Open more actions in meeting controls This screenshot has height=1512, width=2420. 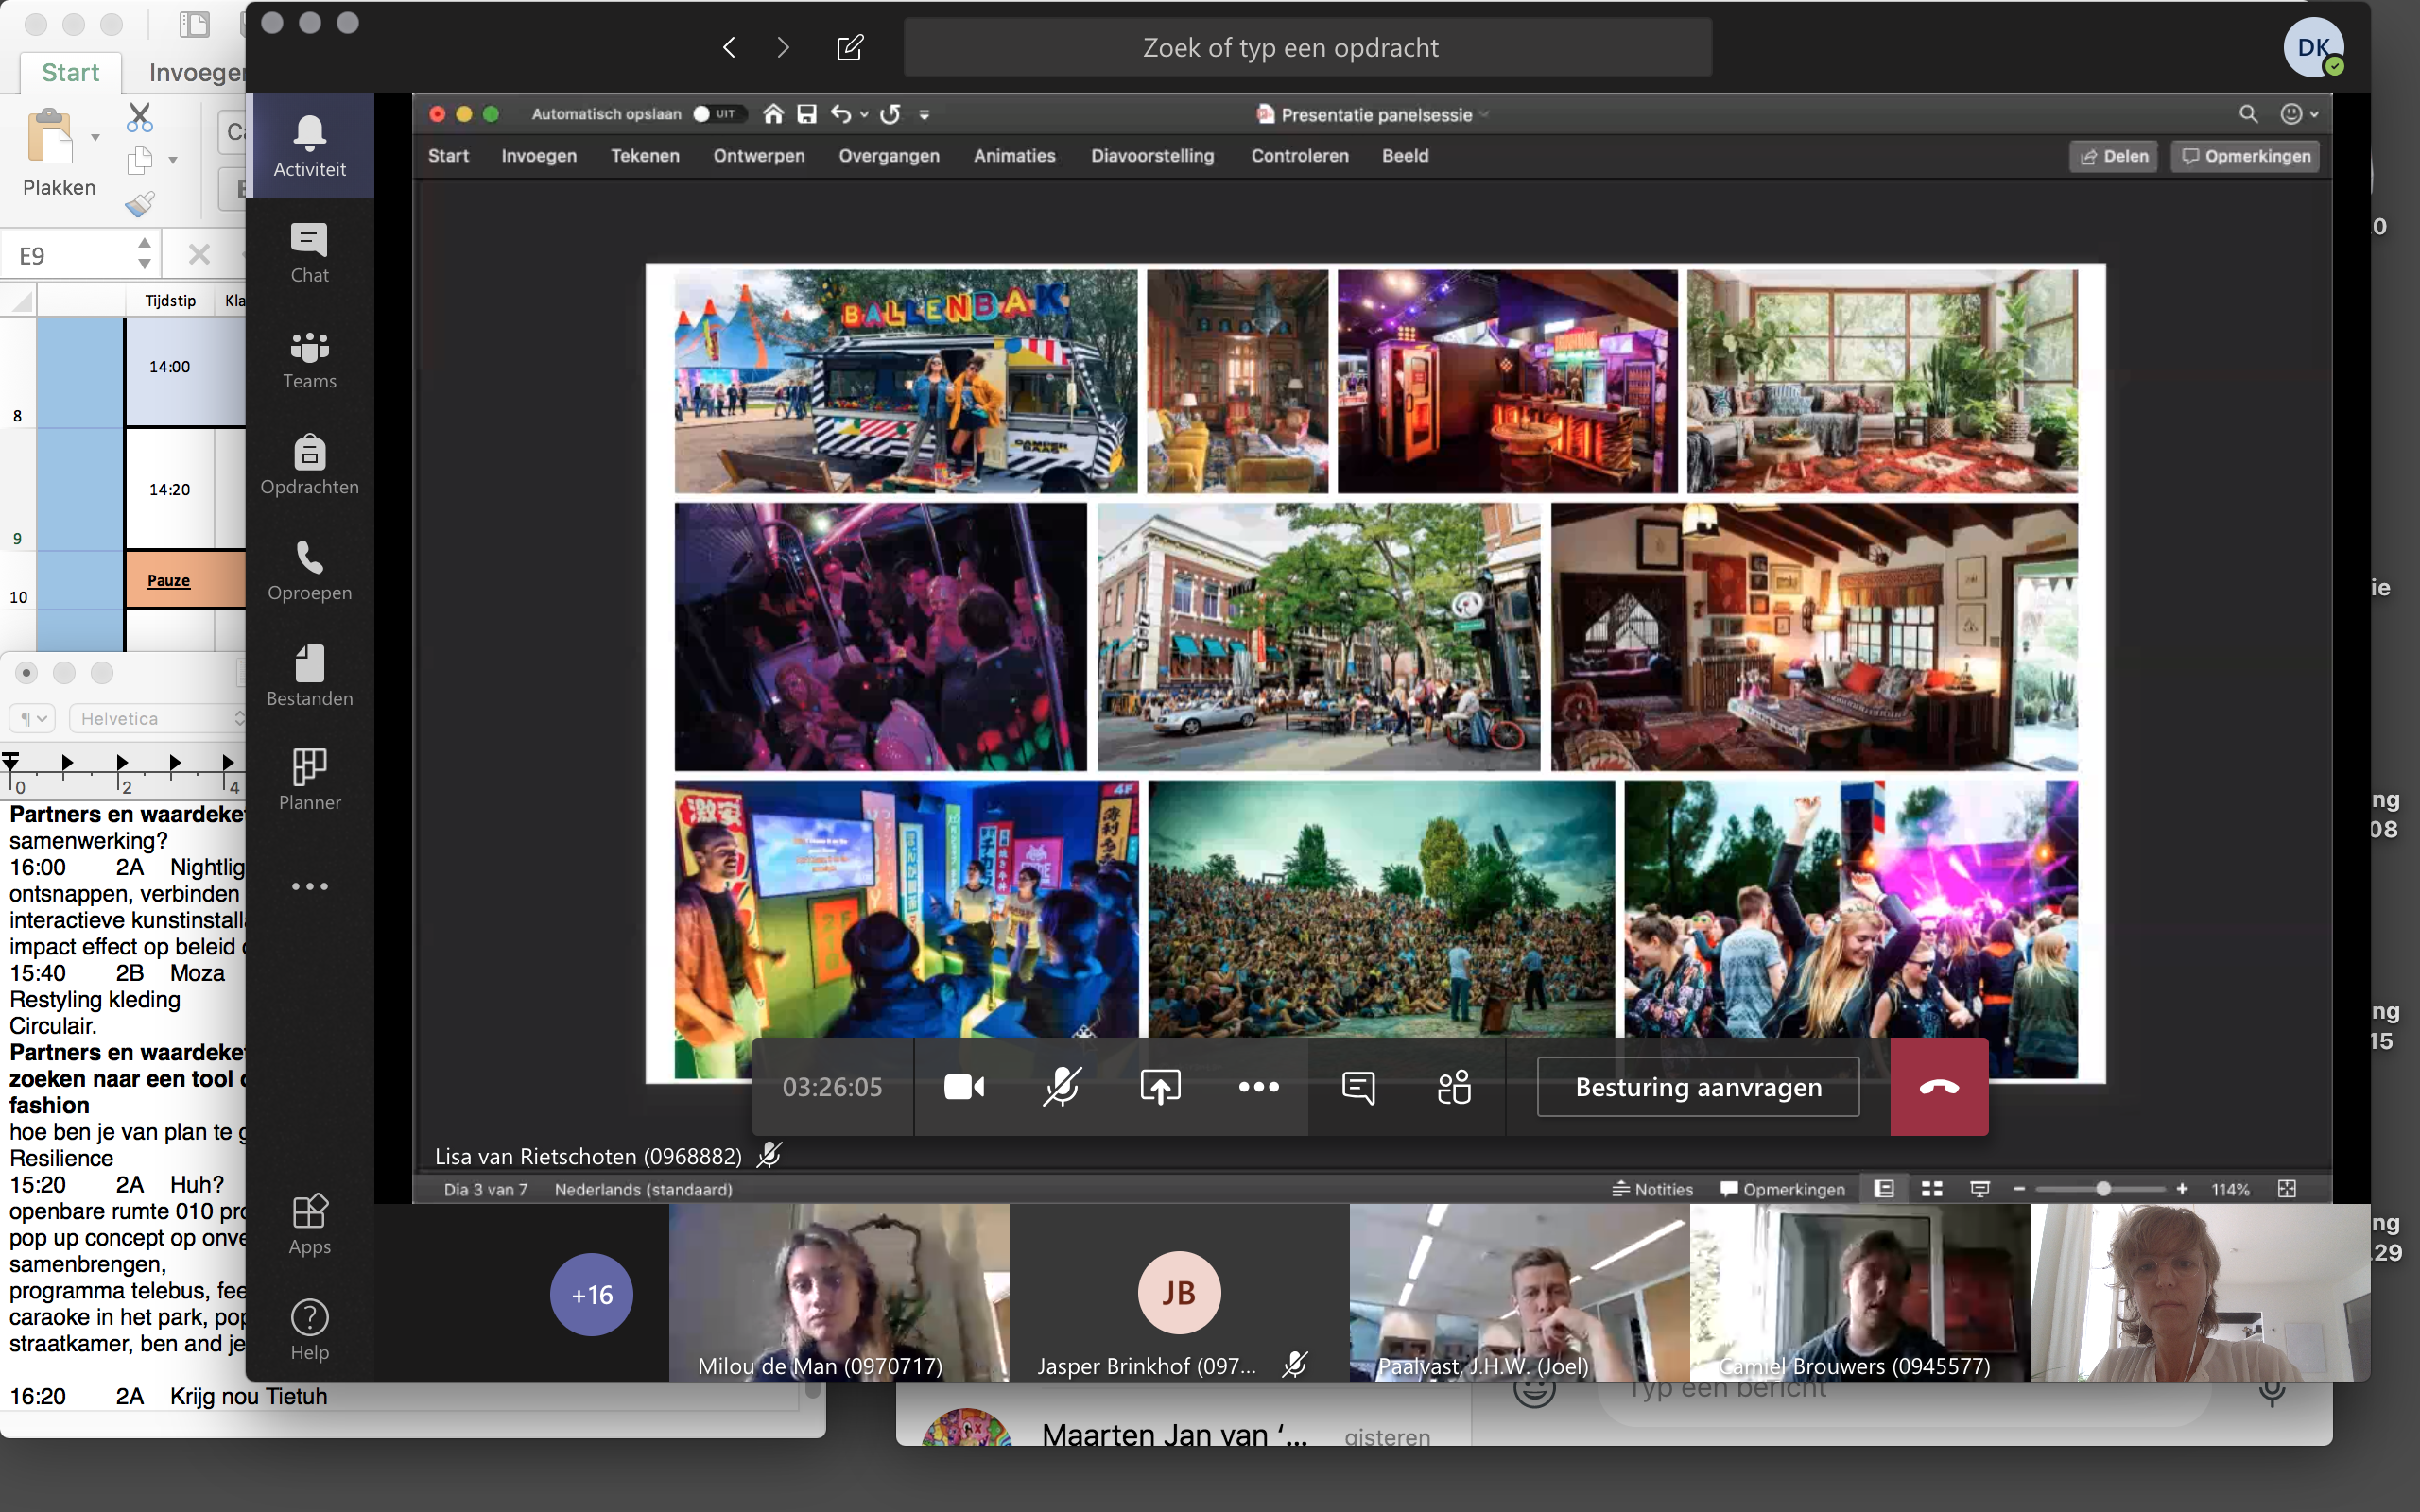tap(1258, 1087)
